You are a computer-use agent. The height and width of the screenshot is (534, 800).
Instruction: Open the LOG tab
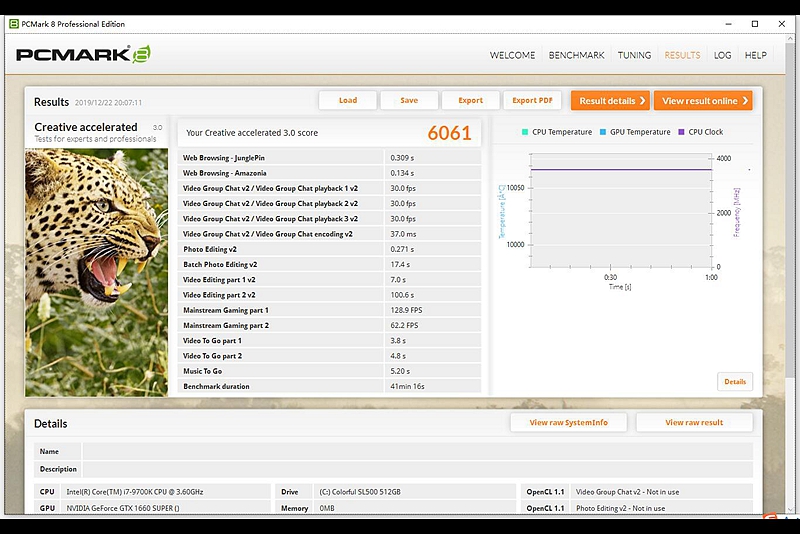pos(722,55)
